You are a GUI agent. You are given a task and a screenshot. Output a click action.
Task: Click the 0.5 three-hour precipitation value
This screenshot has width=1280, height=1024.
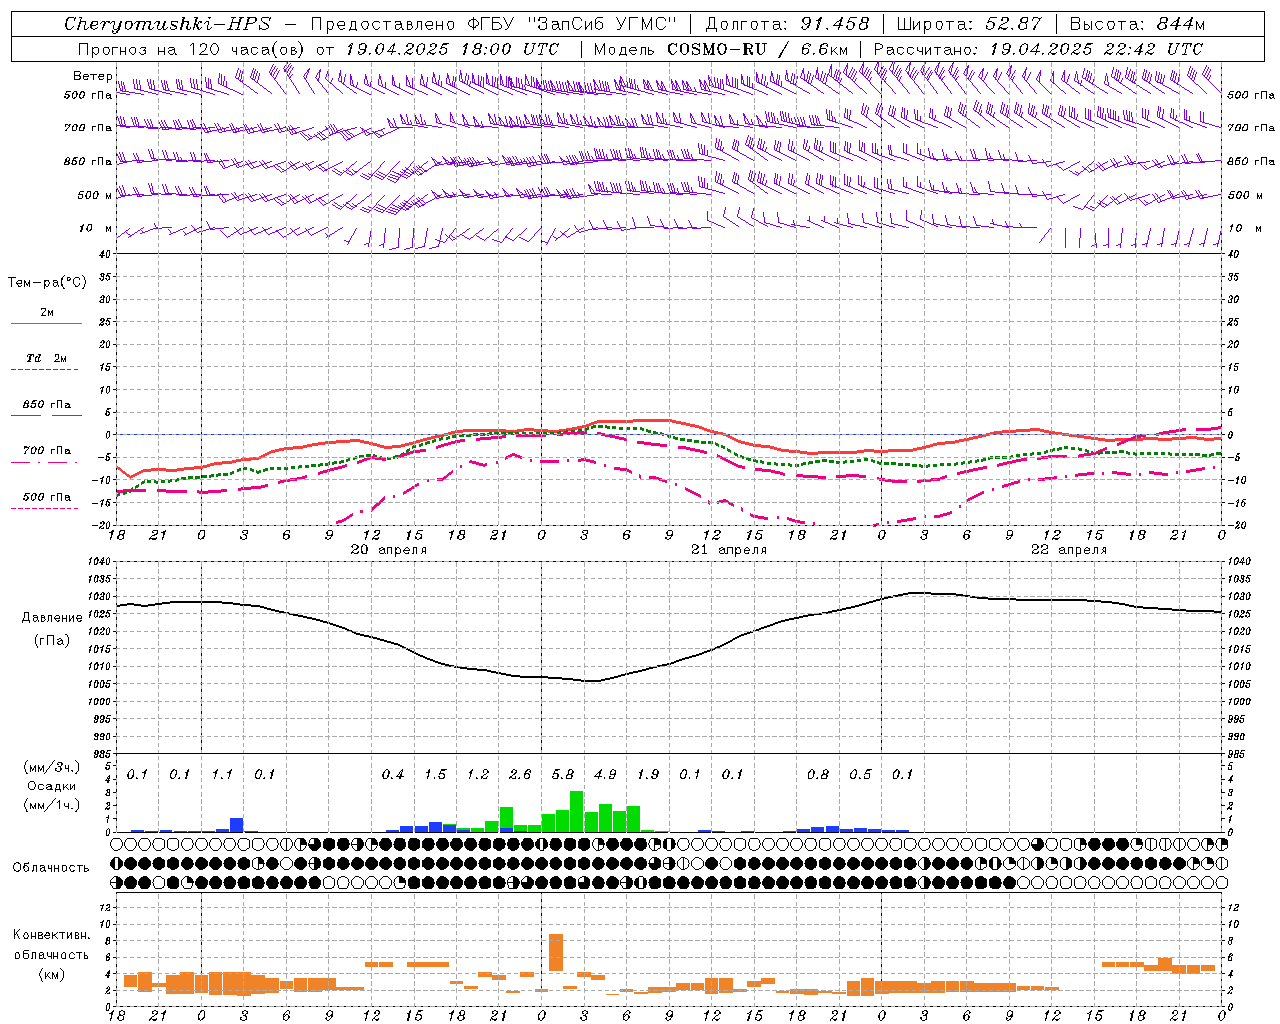click(860, 775)
